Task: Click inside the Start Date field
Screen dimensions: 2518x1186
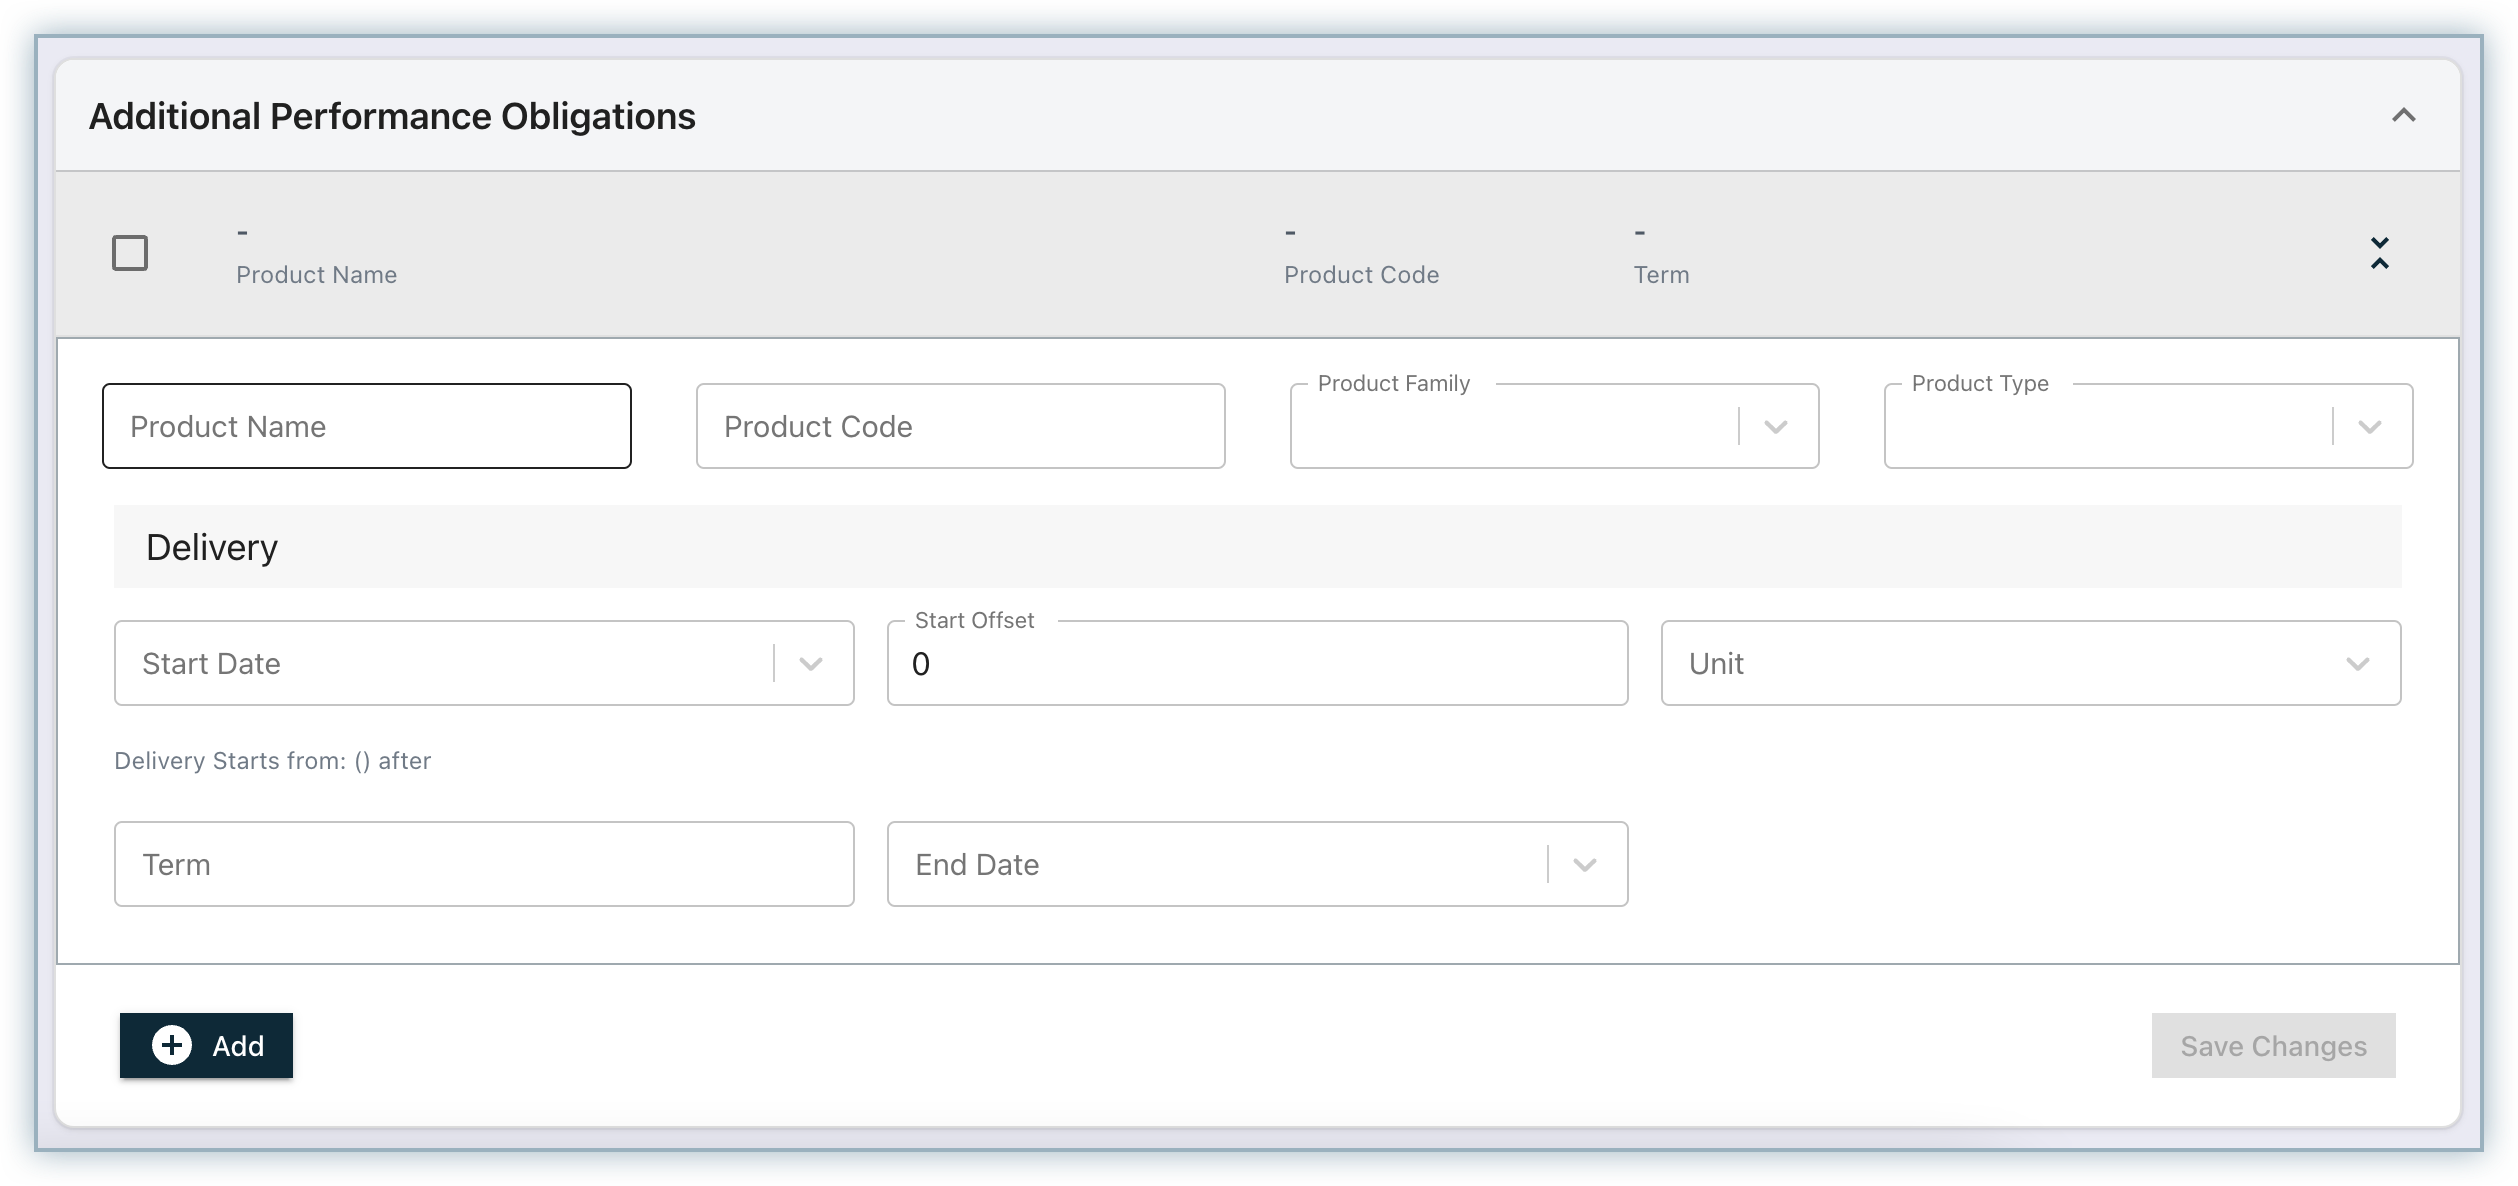Action: coord(442,664)
